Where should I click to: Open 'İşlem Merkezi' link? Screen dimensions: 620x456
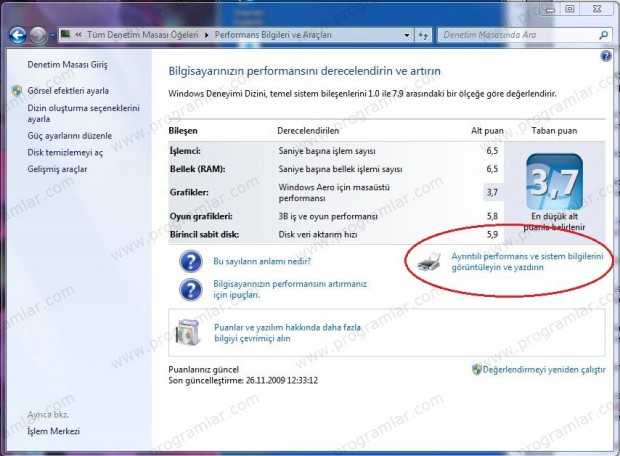[53, 431]
